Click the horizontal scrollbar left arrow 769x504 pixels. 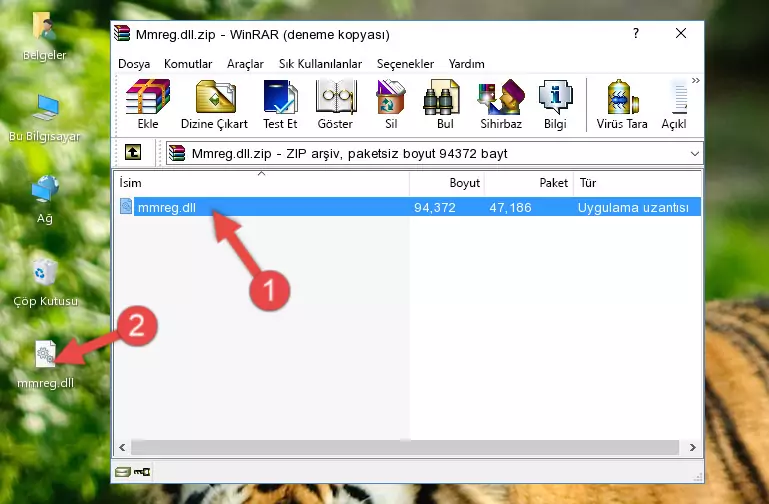coord(122,447)
